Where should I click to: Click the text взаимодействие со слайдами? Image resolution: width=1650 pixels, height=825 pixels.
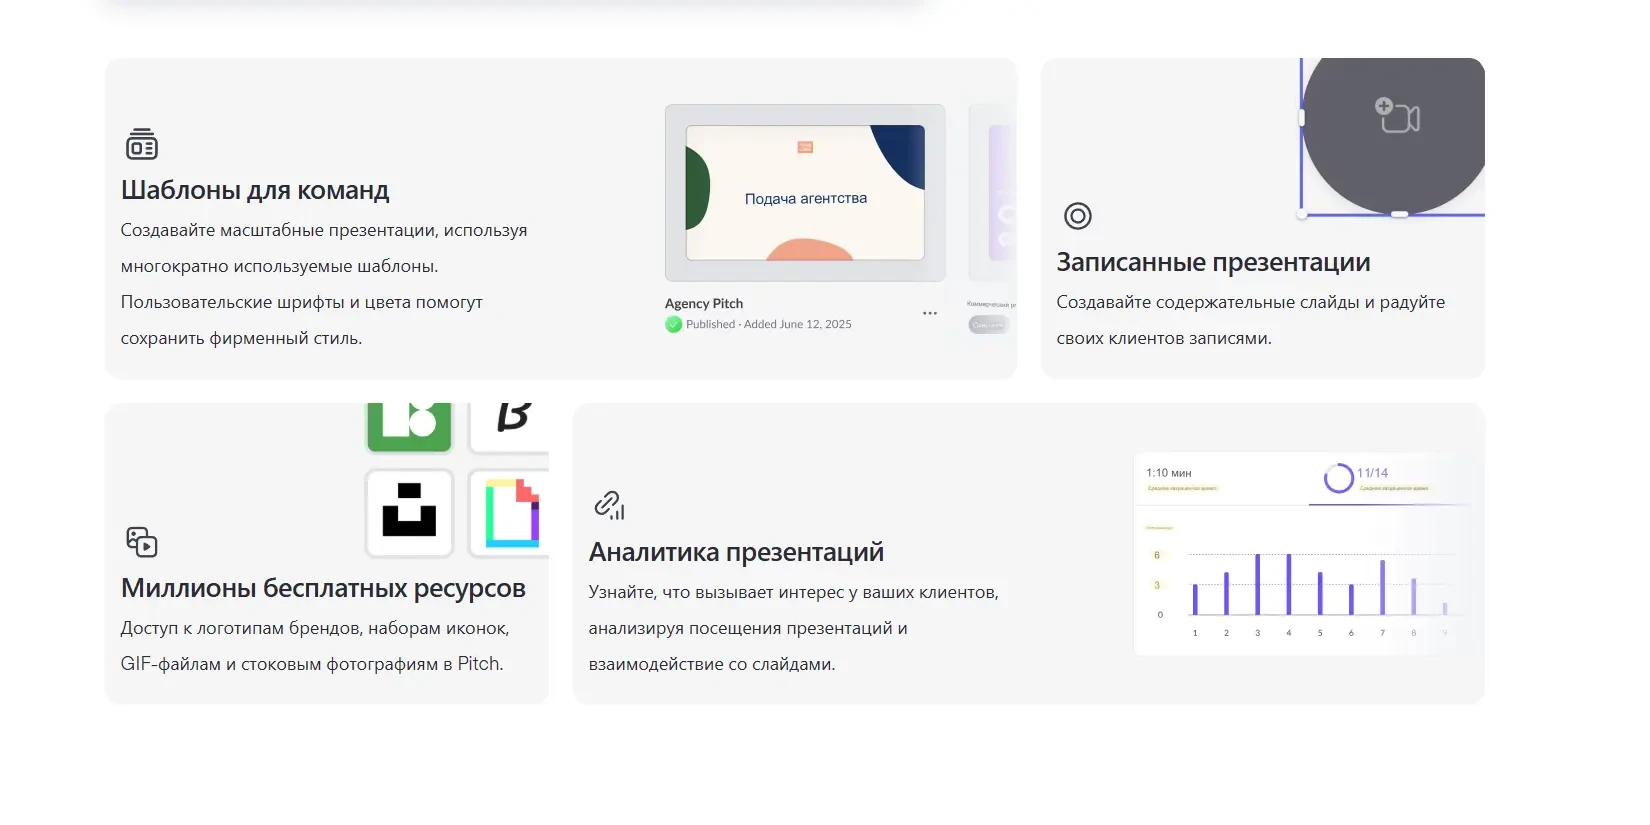click(x=712, y=664)
